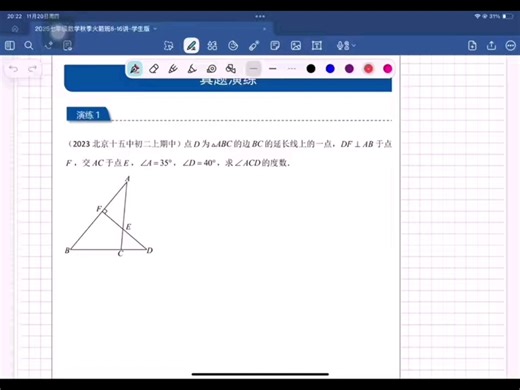Pick the red pen color

(368, 69)
